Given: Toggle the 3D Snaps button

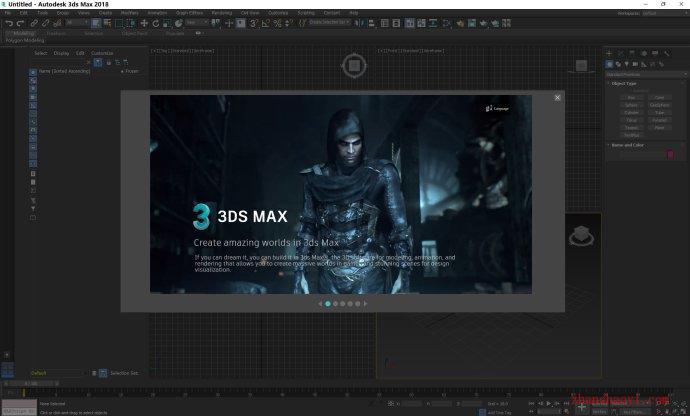Looking at the screenshot, I should (x=253, y=23).
